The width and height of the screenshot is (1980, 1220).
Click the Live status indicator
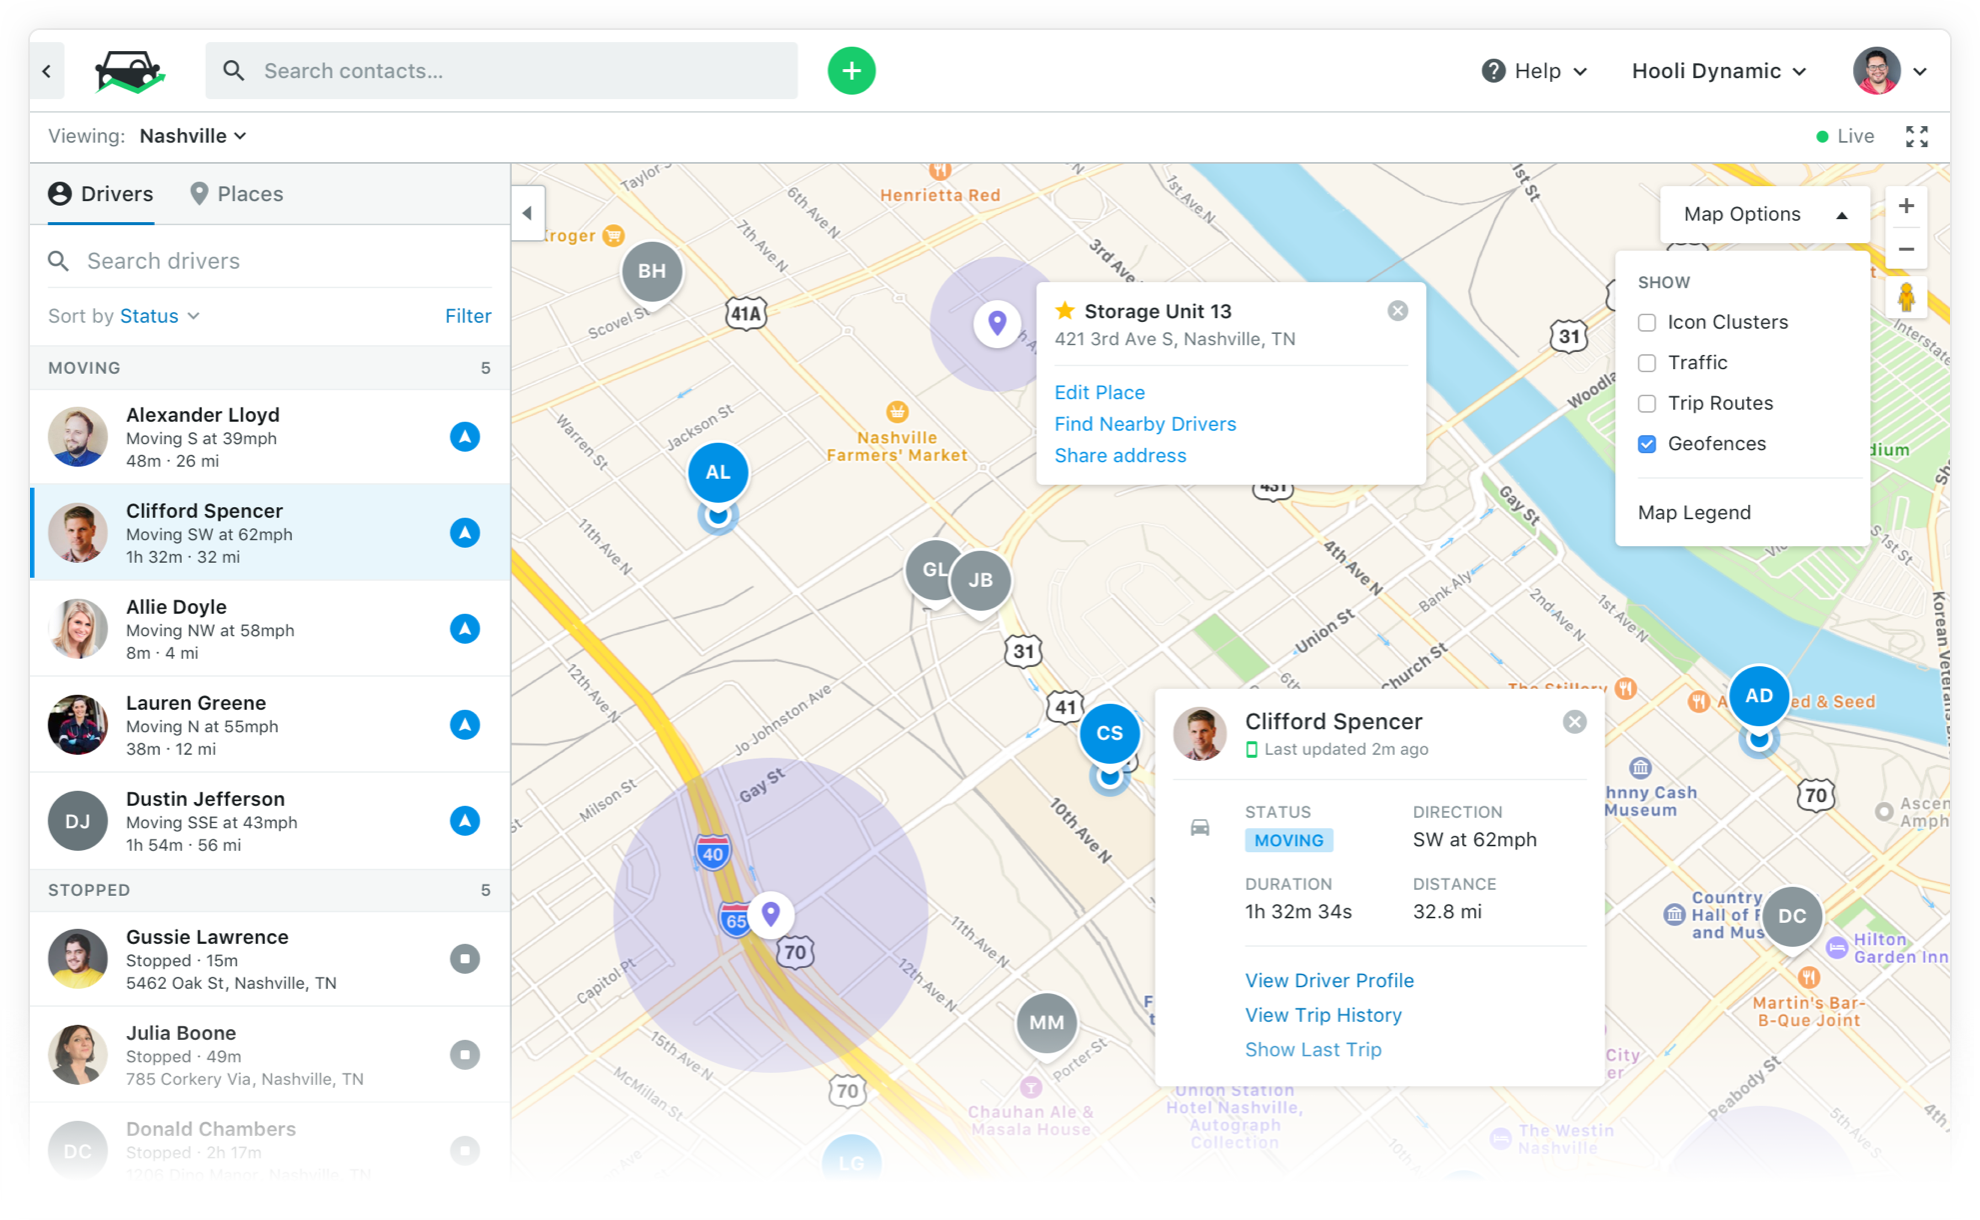pyautogui.click(x=1845, y=137)
